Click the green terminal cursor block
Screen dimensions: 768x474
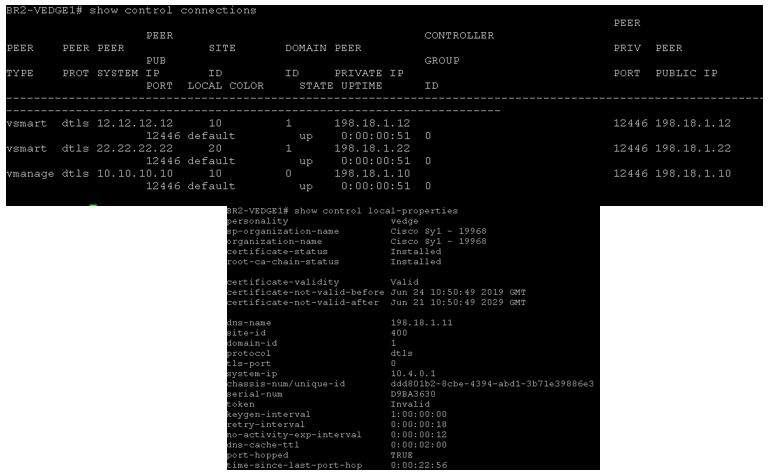[x=93, y=205]
